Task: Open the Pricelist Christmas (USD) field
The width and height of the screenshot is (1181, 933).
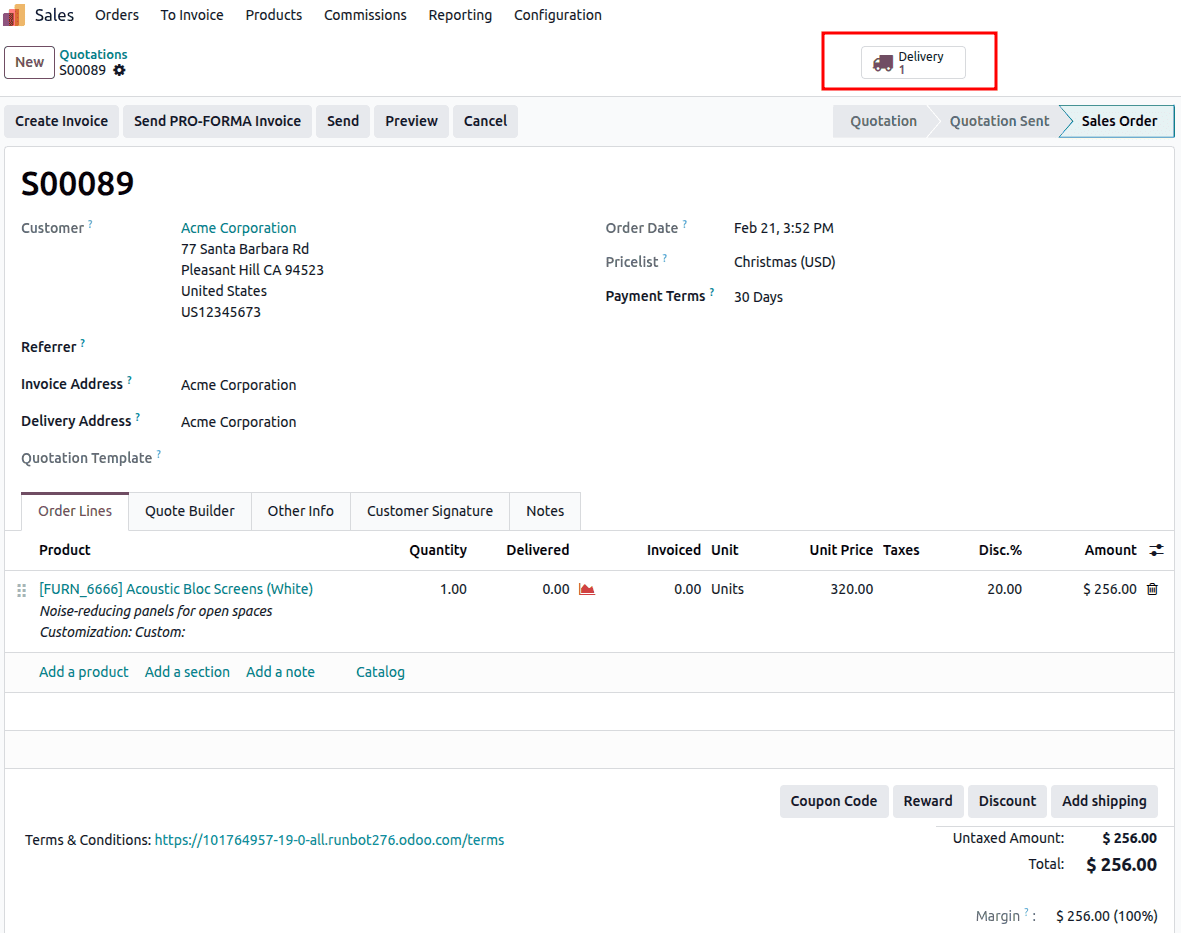Action: [785, 262]
